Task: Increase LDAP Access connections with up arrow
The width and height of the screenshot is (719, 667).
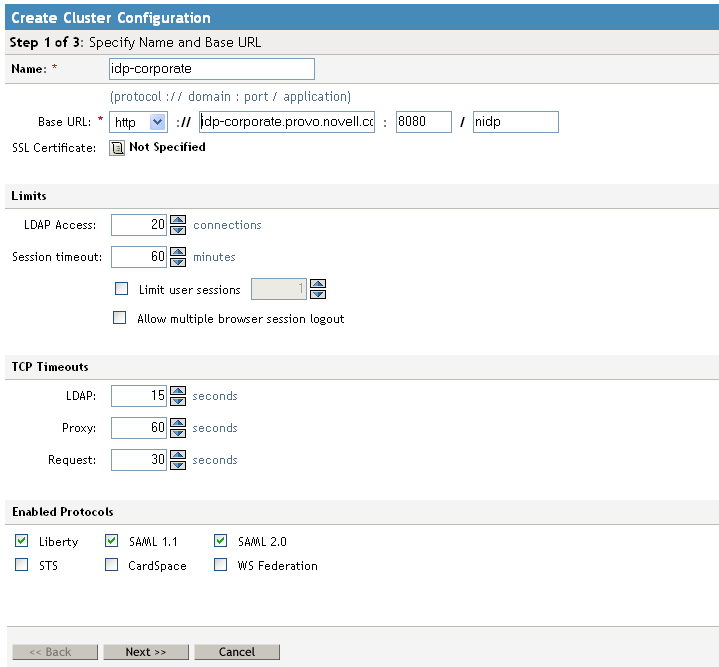Action: (178, 220)
